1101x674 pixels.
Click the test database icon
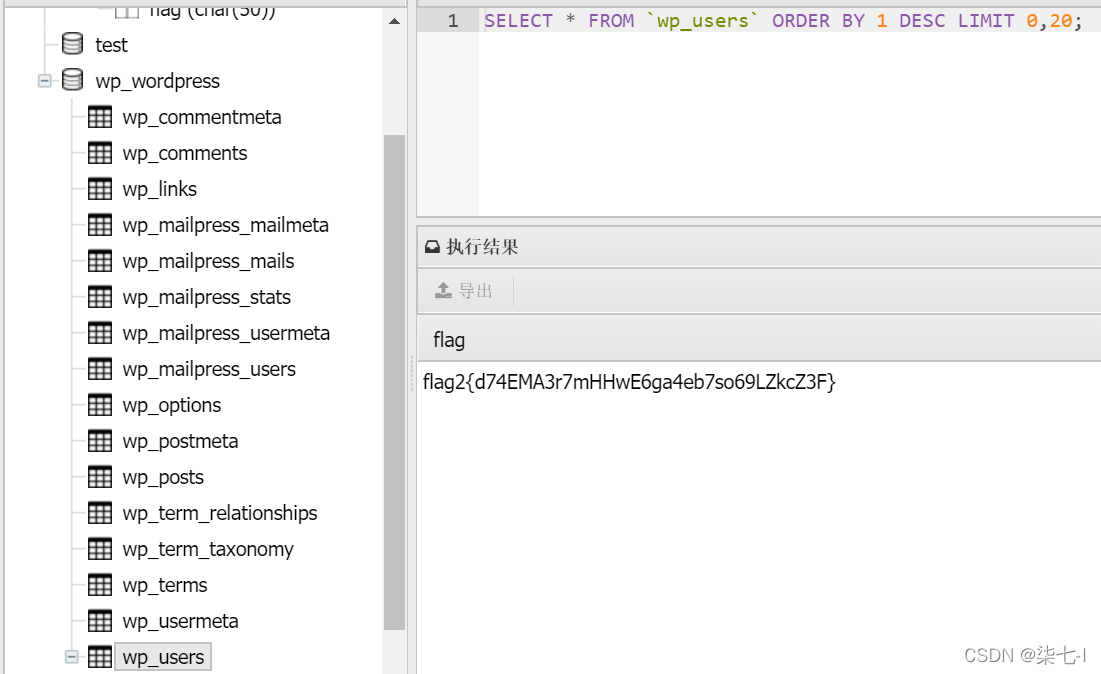(72, 44)
